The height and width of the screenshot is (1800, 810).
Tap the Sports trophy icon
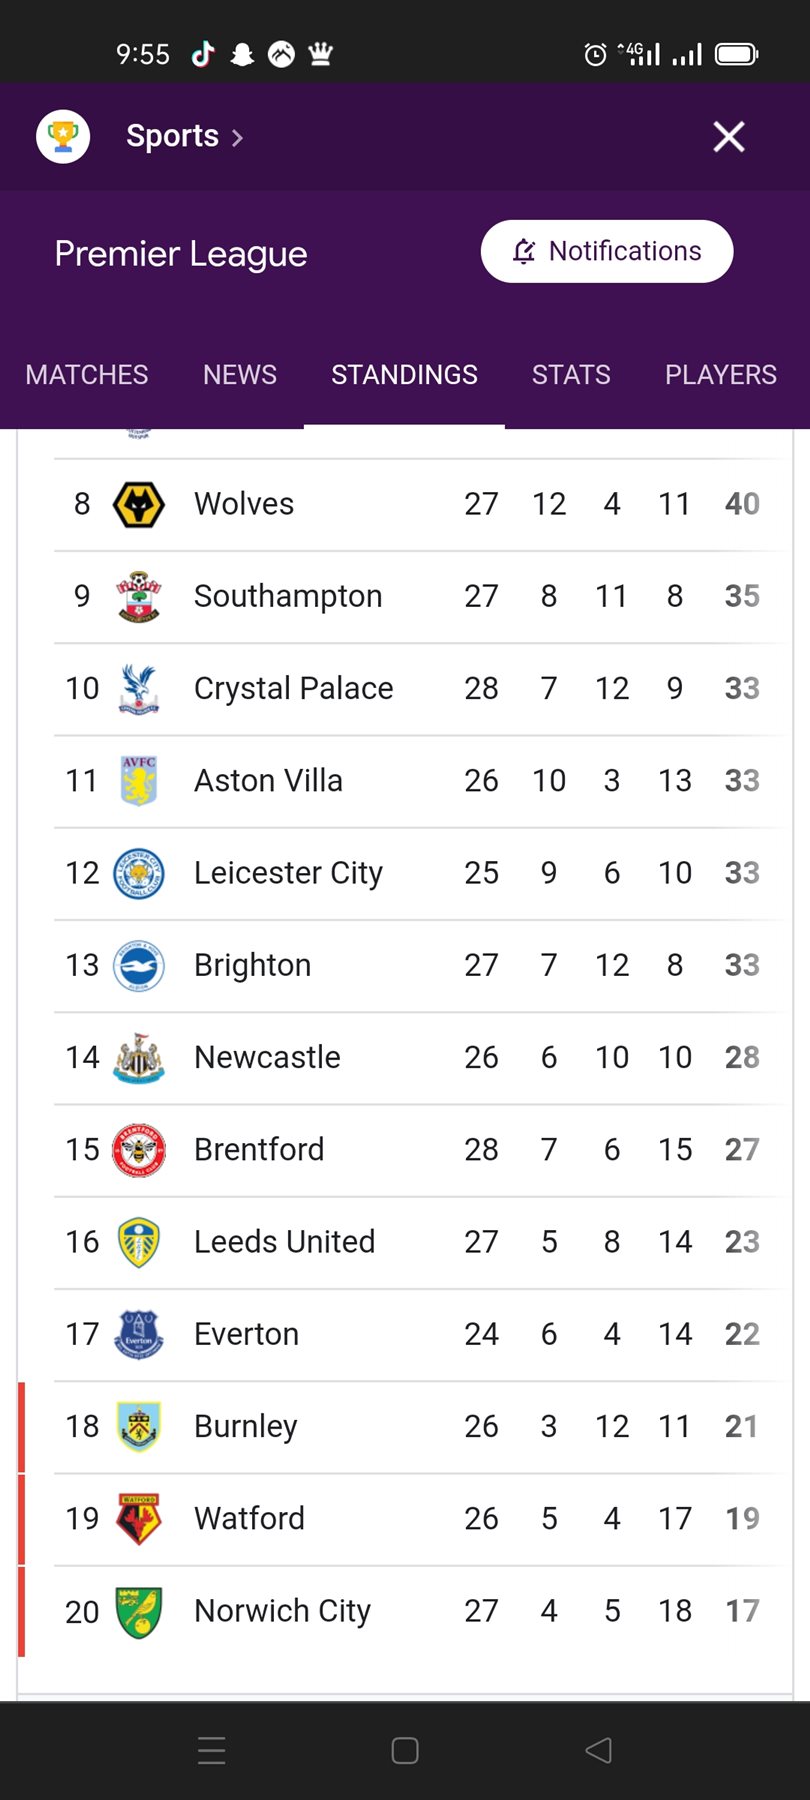(63, 137)
